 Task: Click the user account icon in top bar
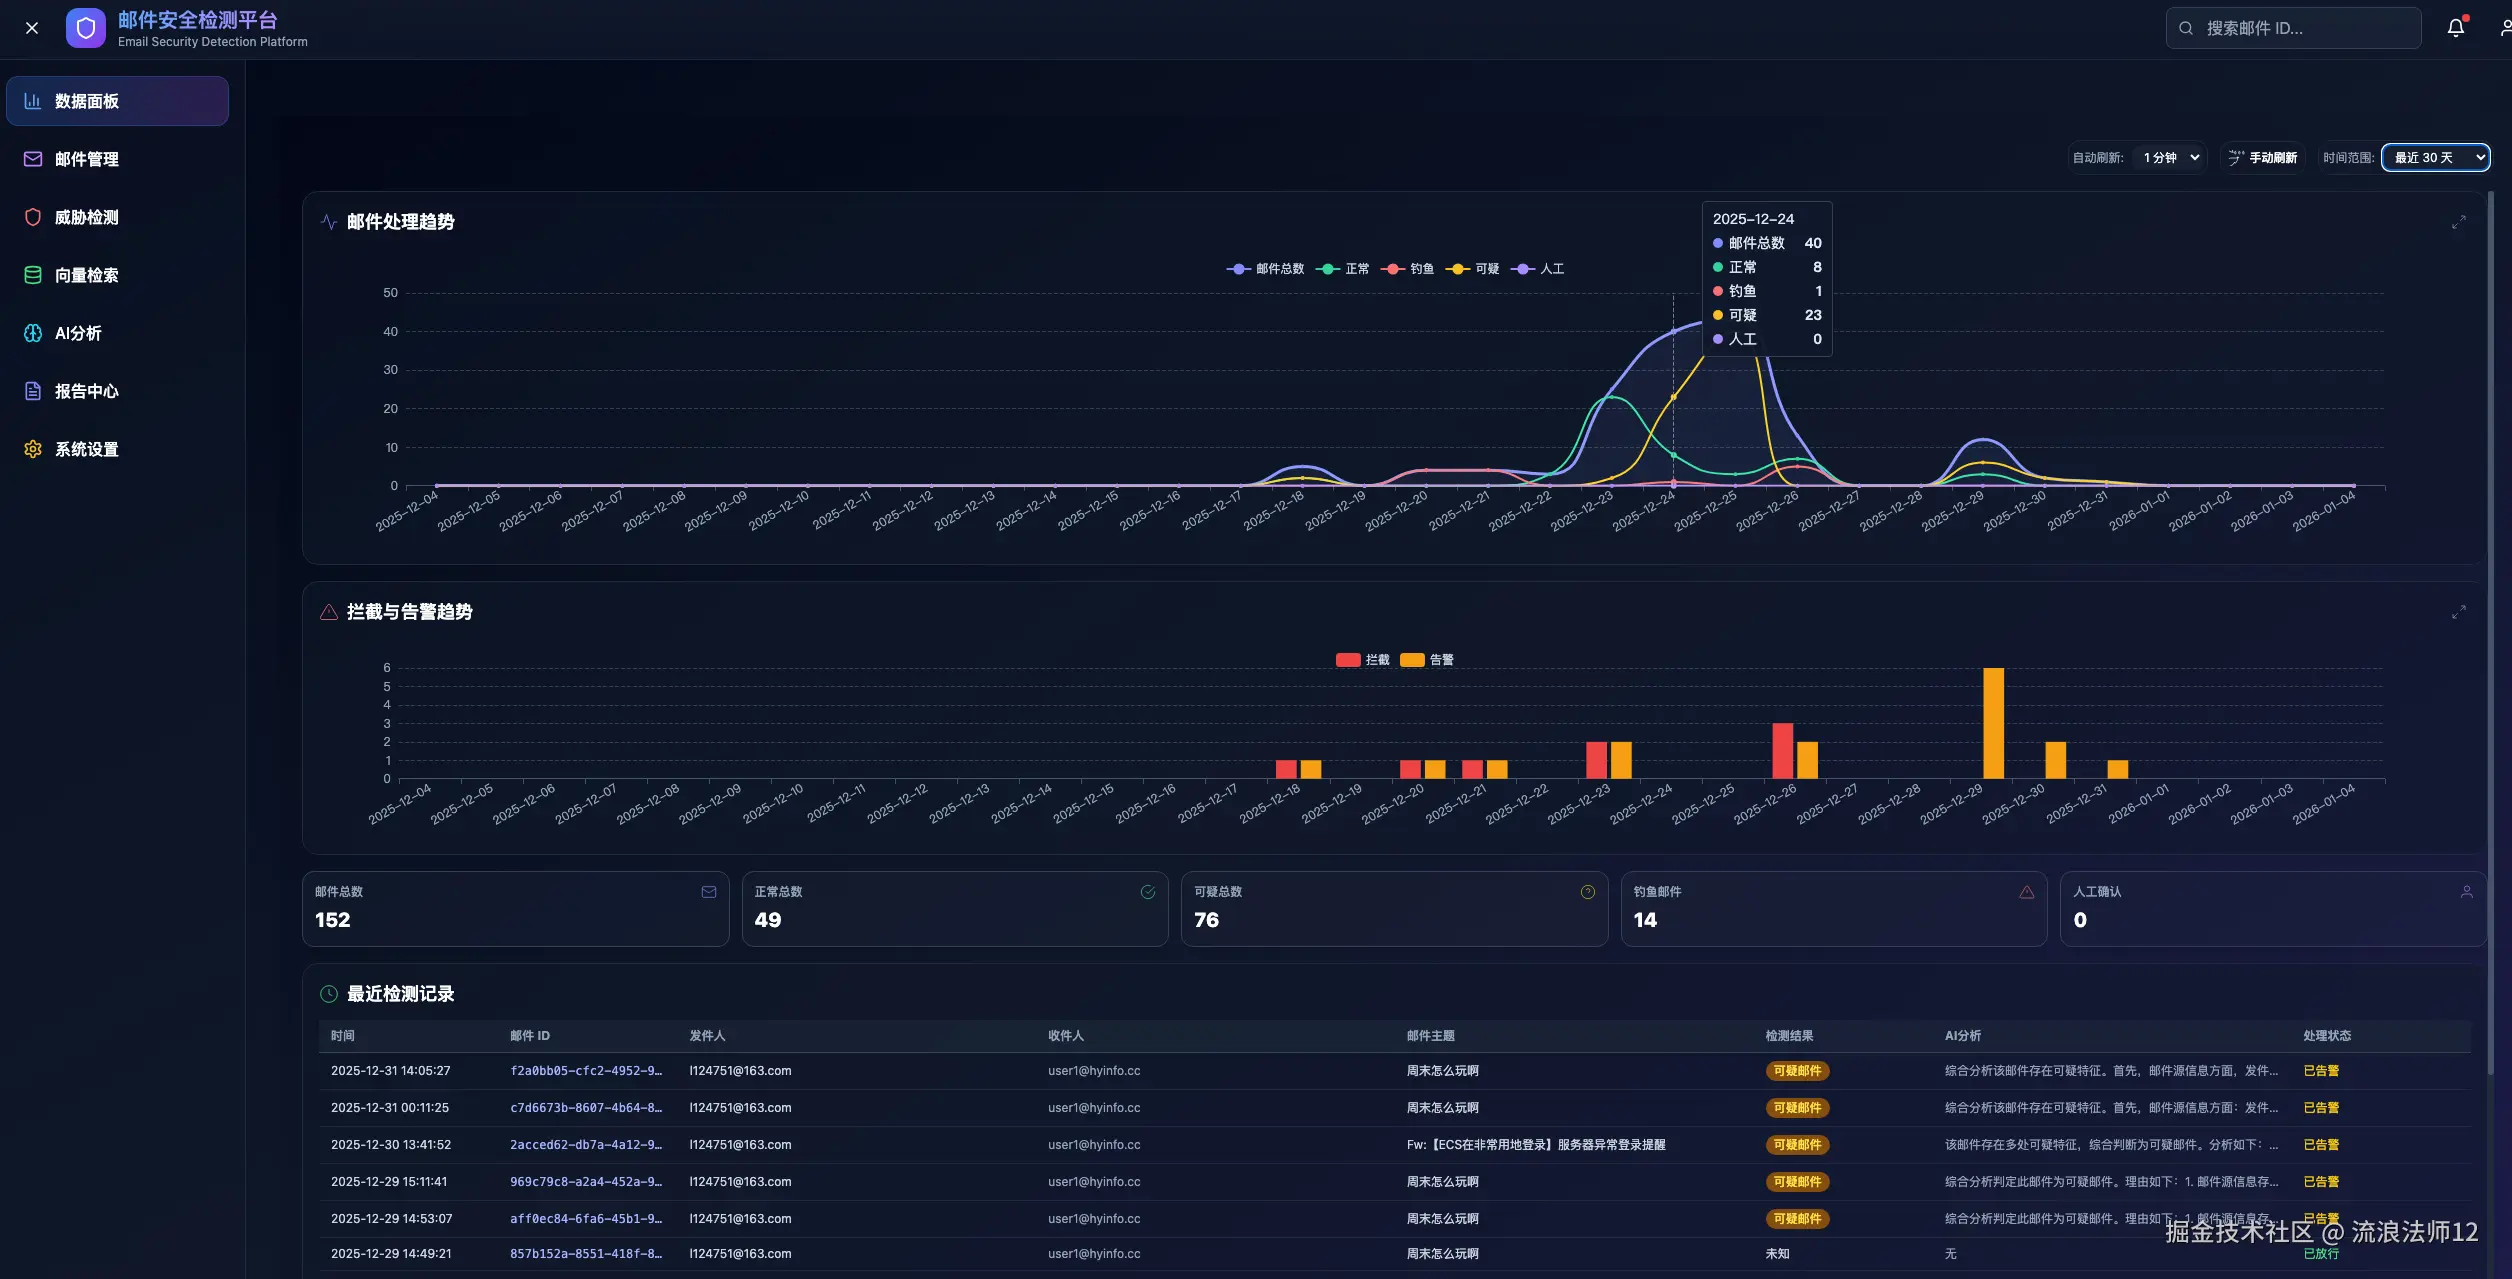(x=2504, y=28)
